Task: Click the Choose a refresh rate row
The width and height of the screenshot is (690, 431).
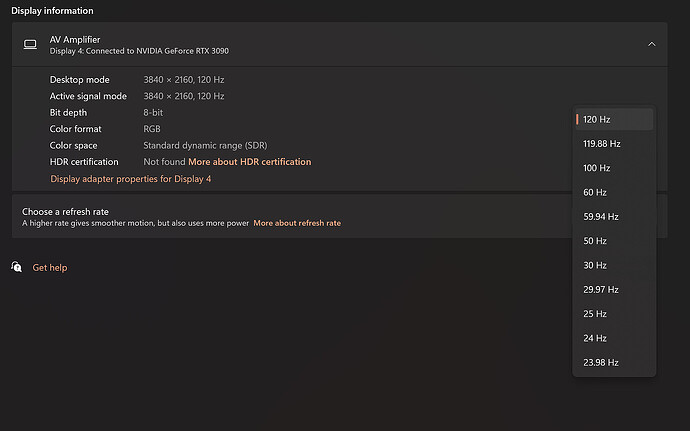Action: [x=340, y=217]
